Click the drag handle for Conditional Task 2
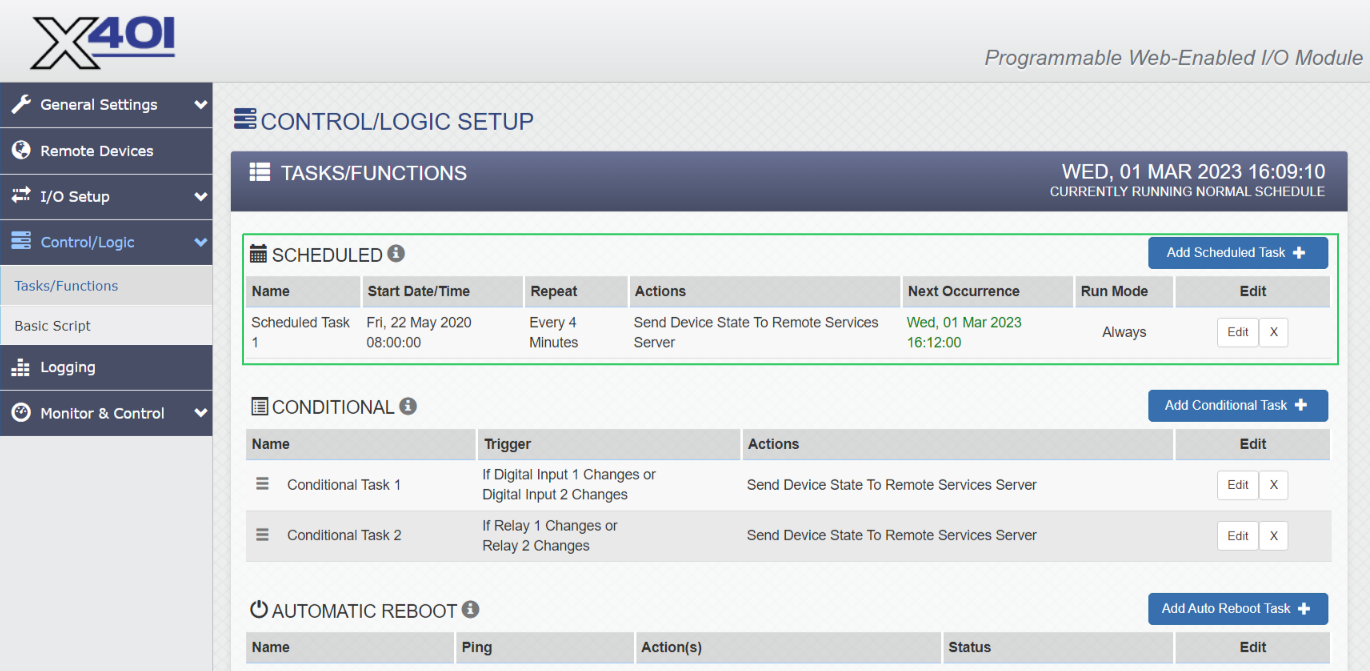 click(263, 535)
